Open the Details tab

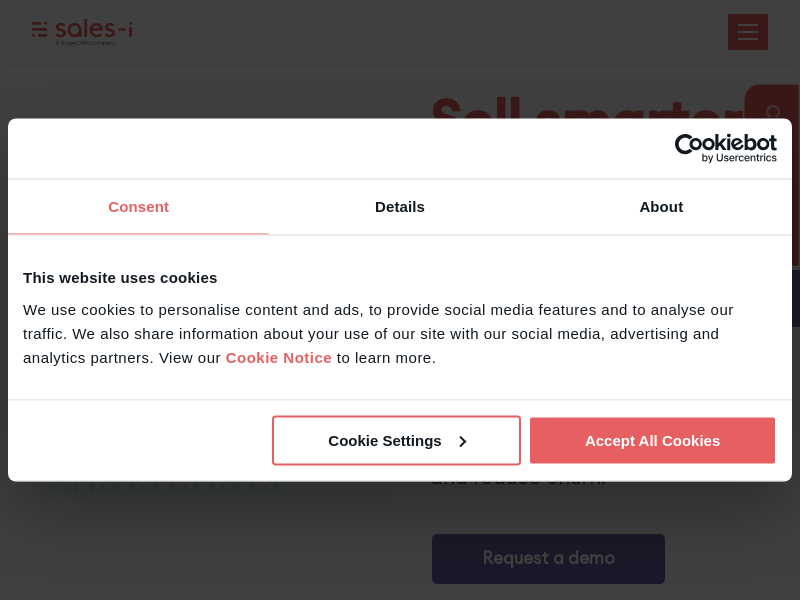pyautogui.click(x=400, y=207)
